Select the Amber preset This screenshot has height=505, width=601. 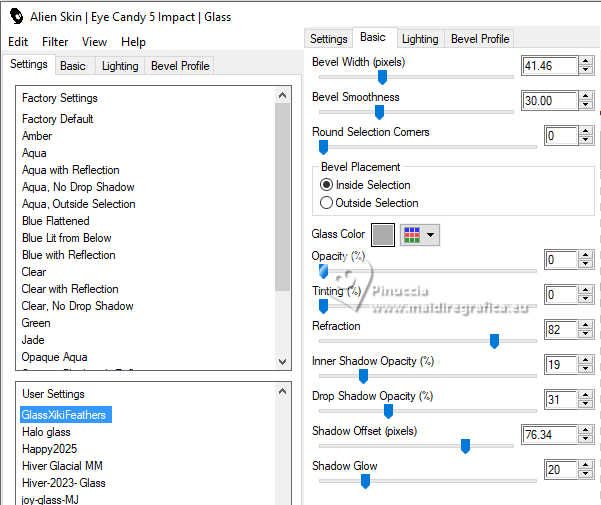37,136
